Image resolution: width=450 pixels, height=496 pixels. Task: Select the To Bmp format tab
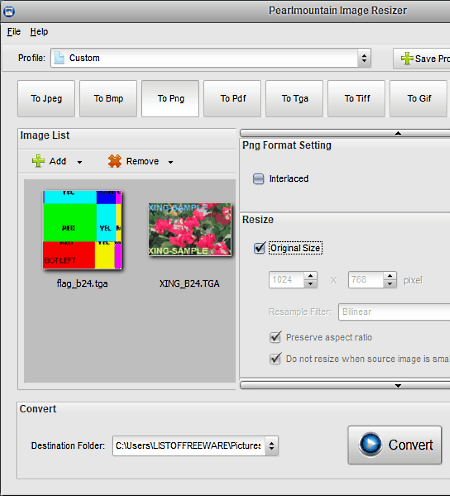tap(108, 98)
